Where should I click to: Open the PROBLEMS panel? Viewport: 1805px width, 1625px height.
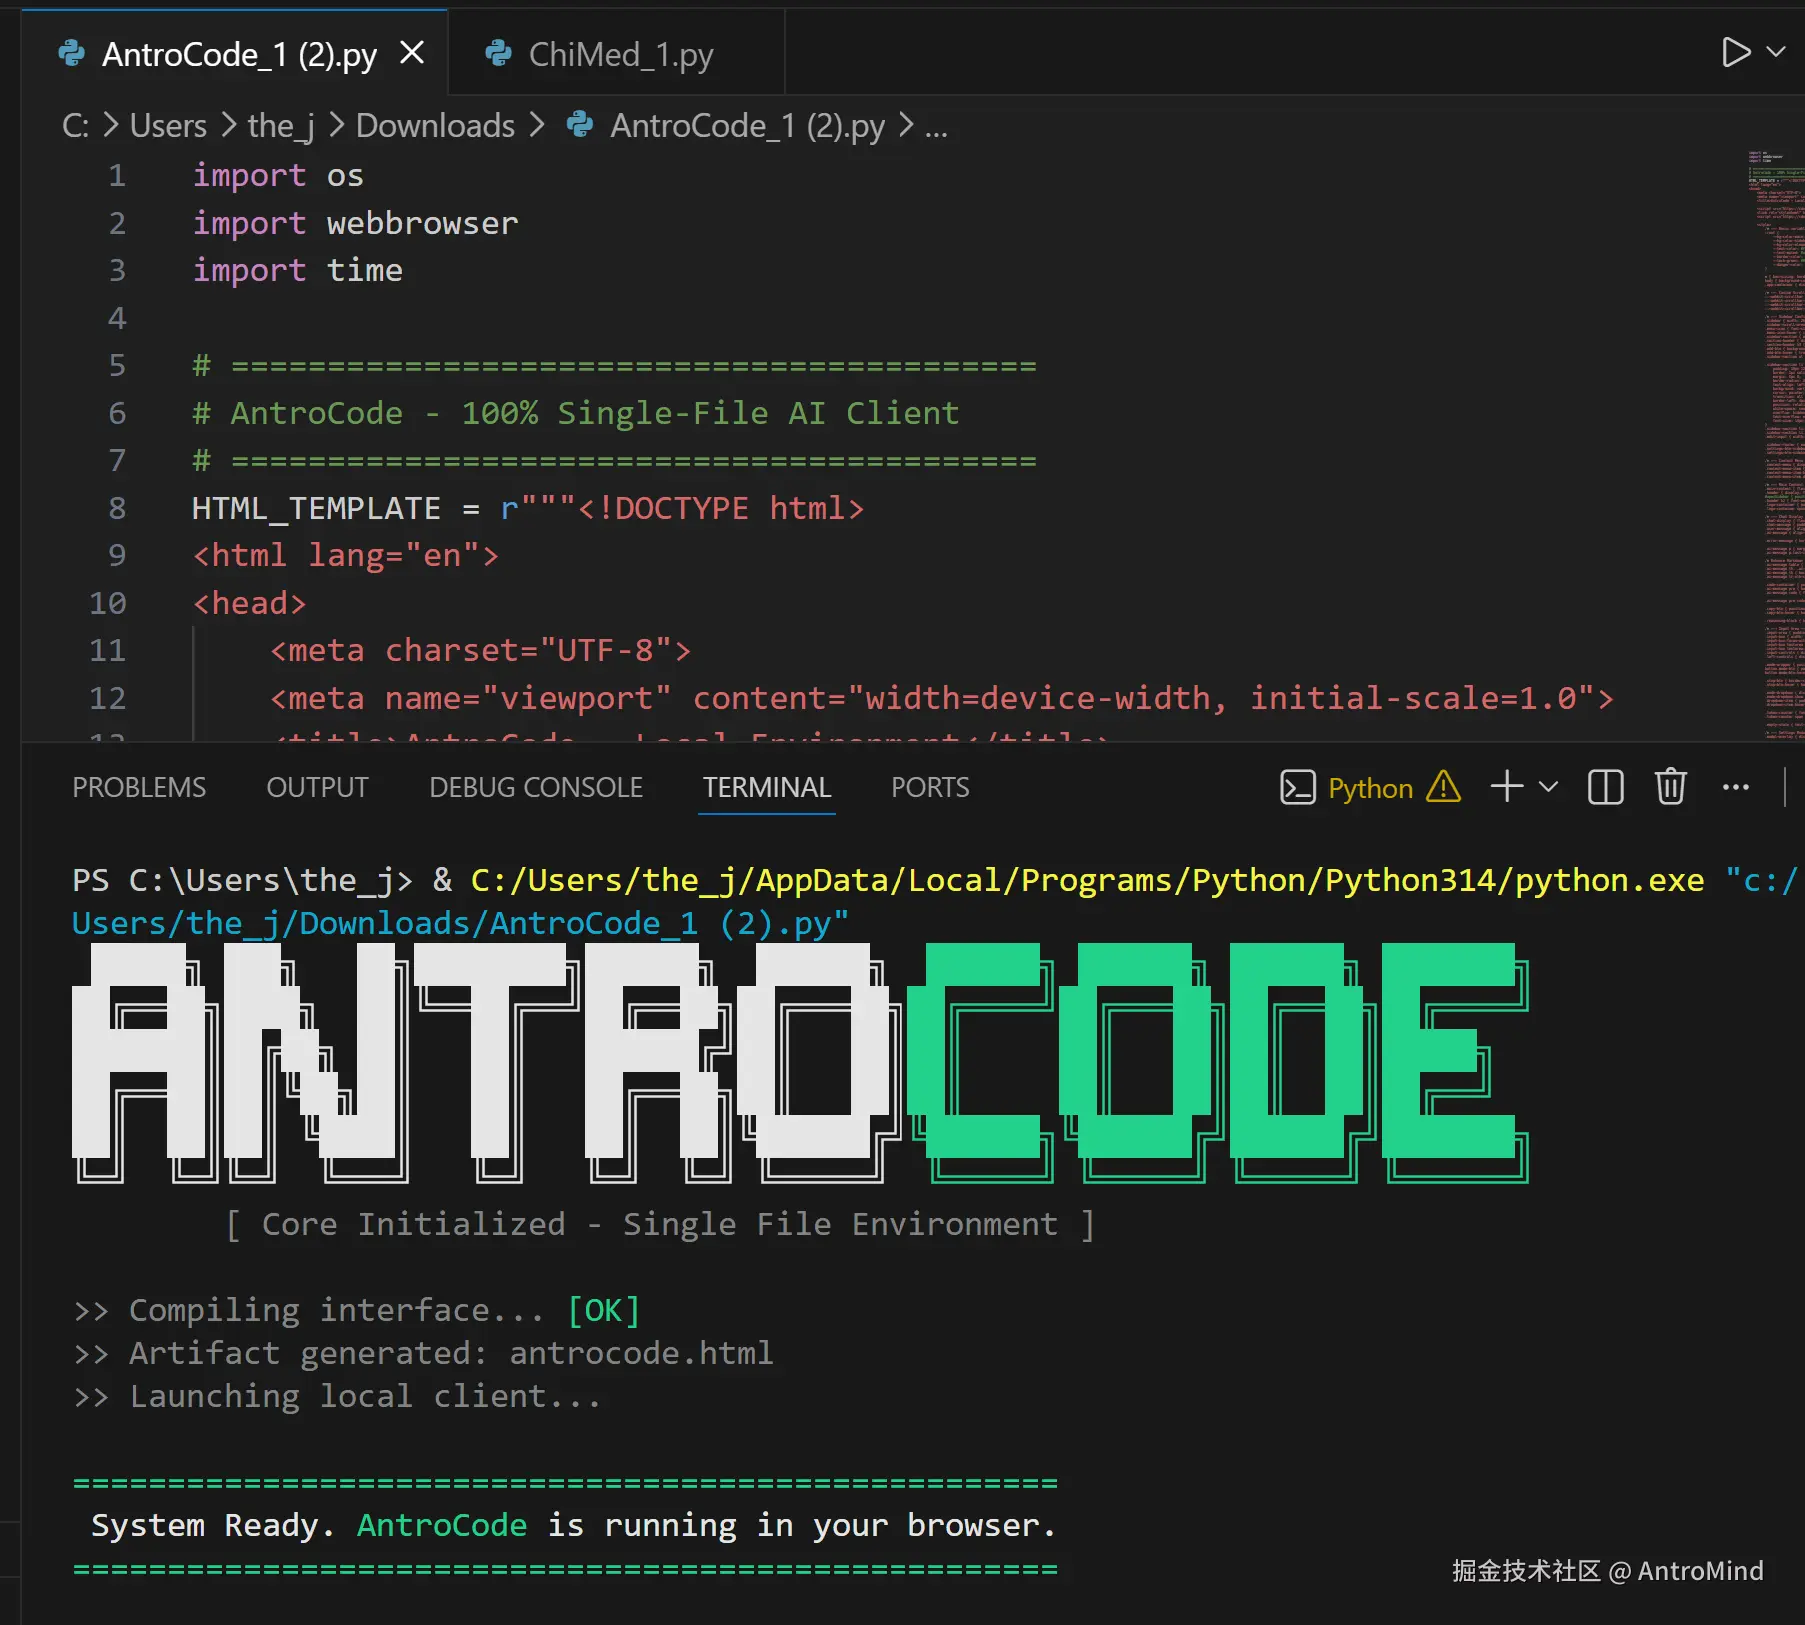(x=139, y=787)
